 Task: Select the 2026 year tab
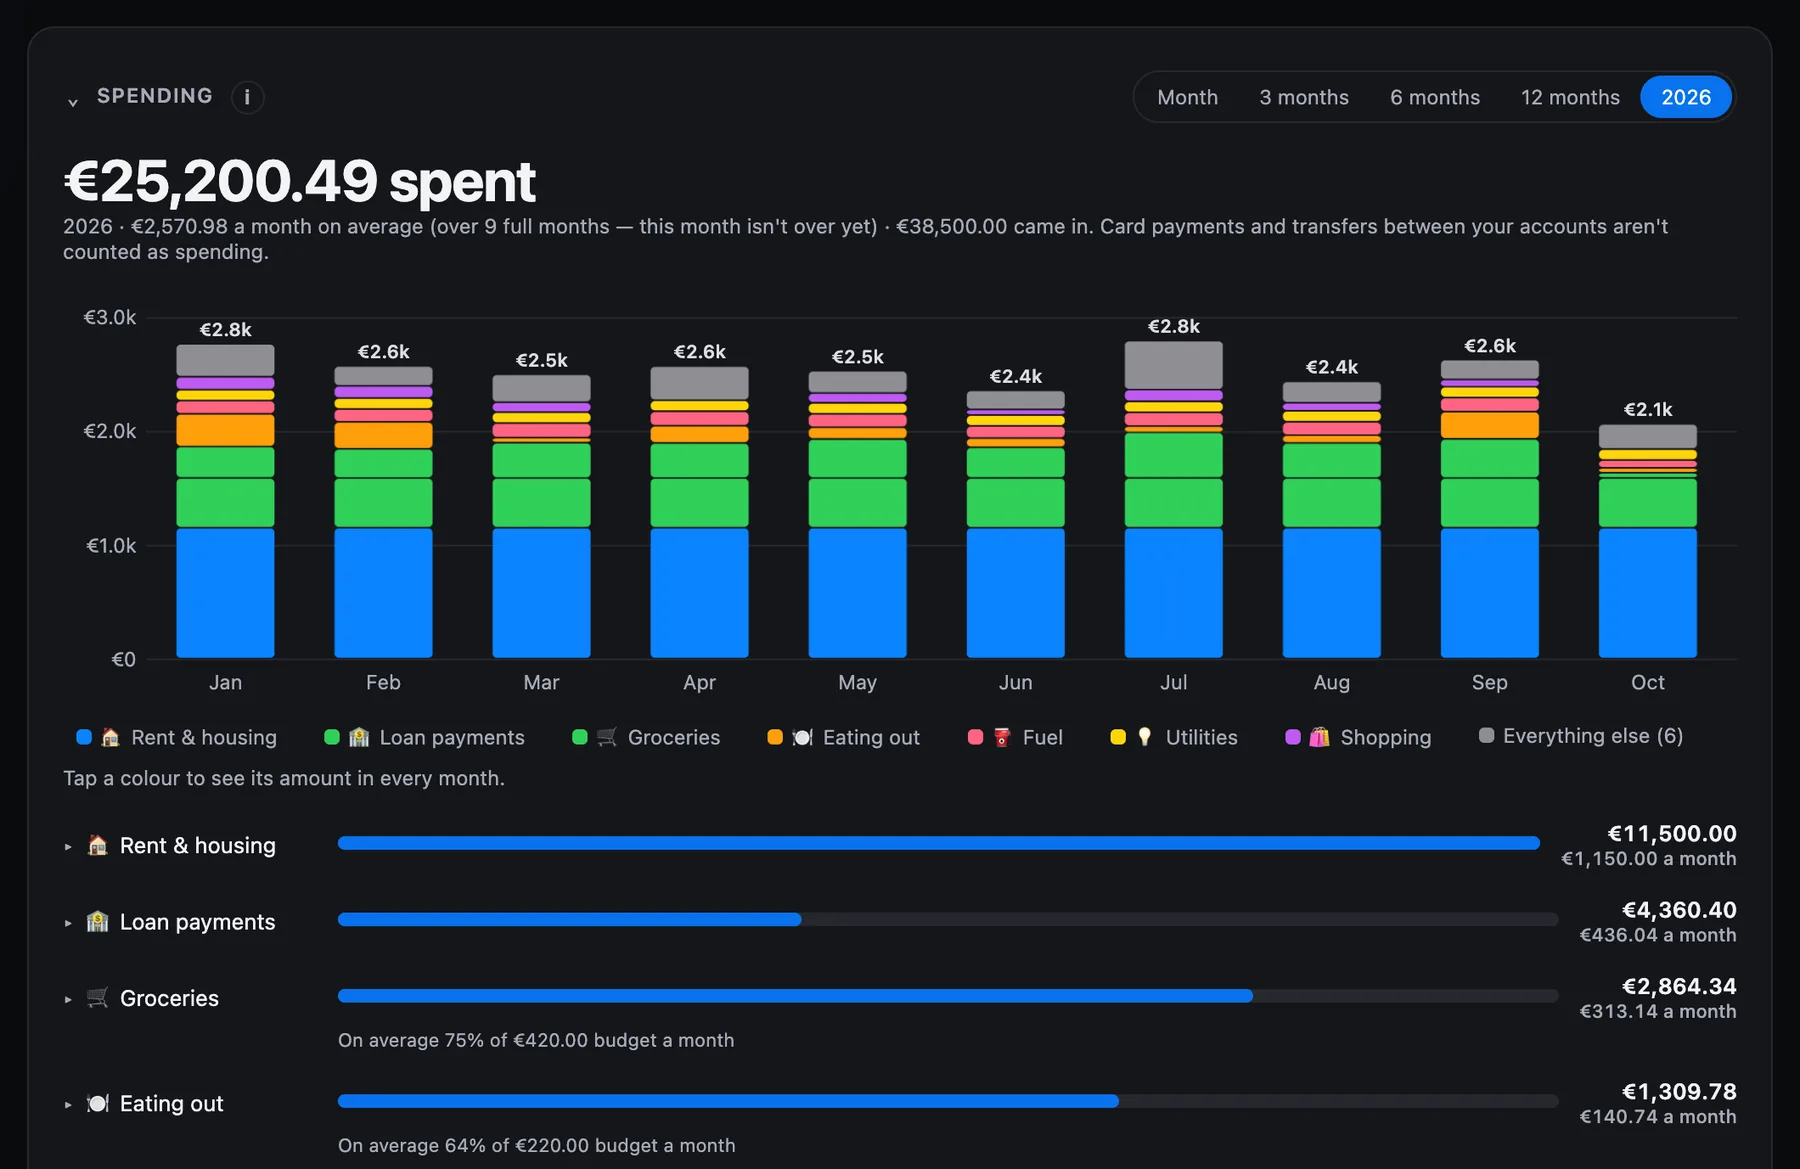[x=1686, y=97]
